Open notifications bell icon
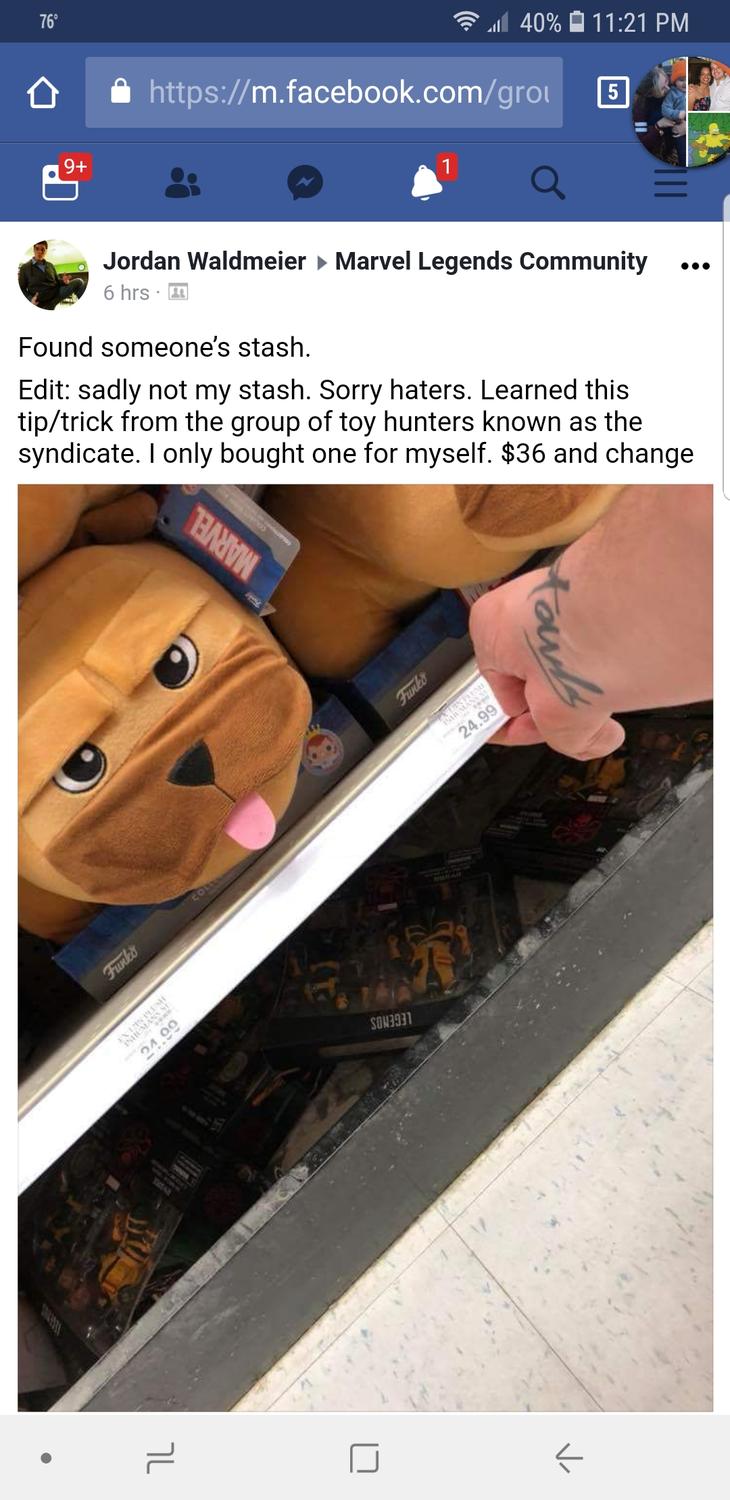 click(x=427, y=181)
